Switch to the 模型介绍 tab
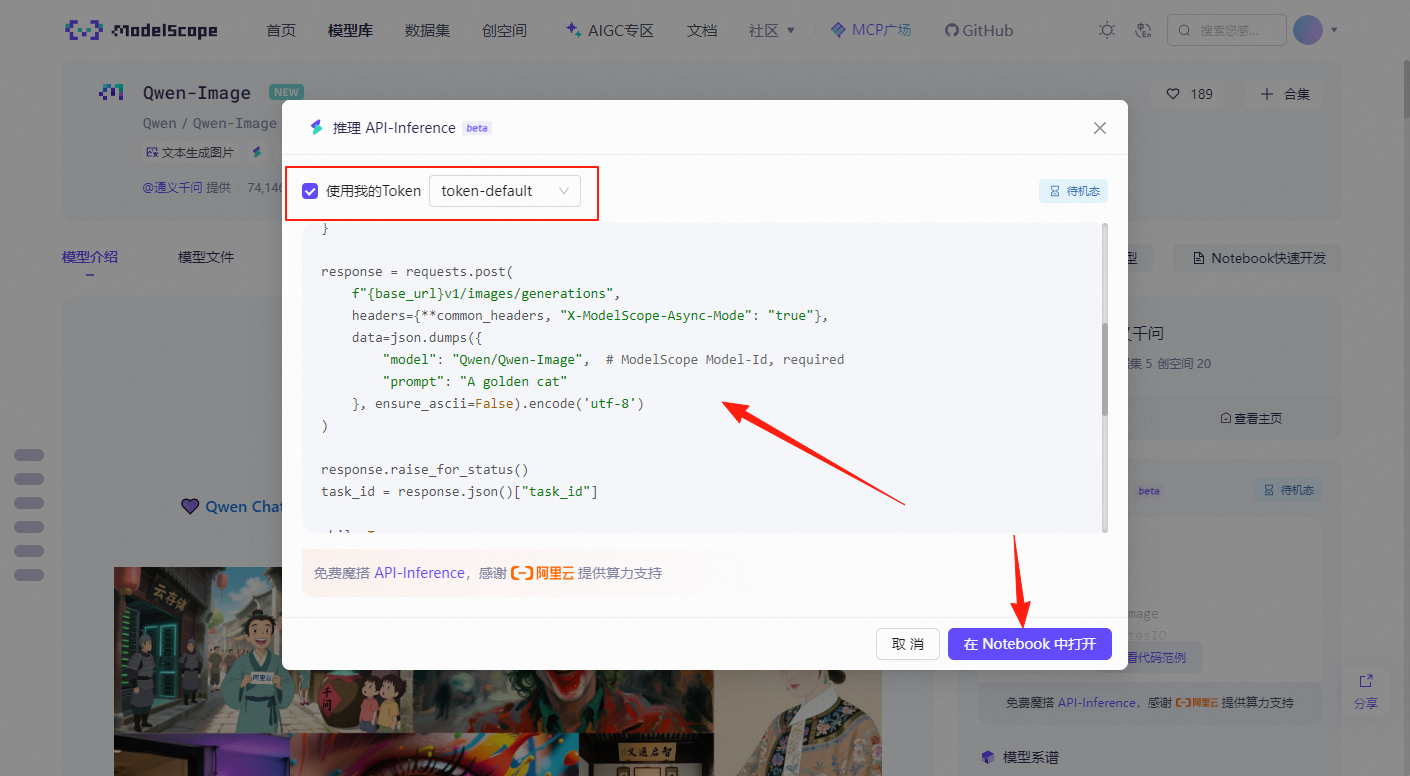This screenshot has width=1410, height=776. coord(89,257)
